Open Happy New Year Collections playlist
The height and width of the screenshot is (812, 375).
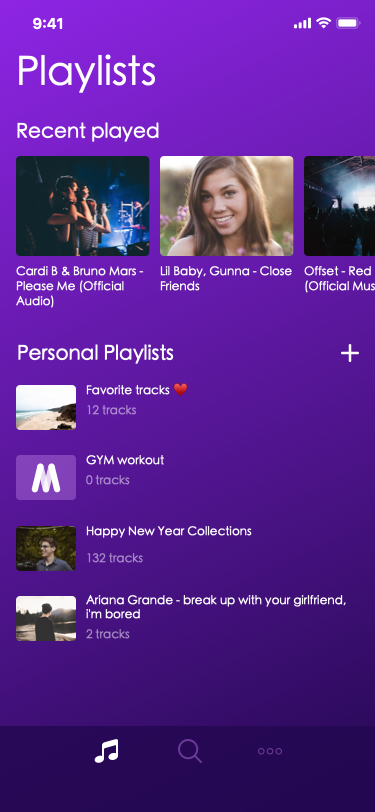188,548
